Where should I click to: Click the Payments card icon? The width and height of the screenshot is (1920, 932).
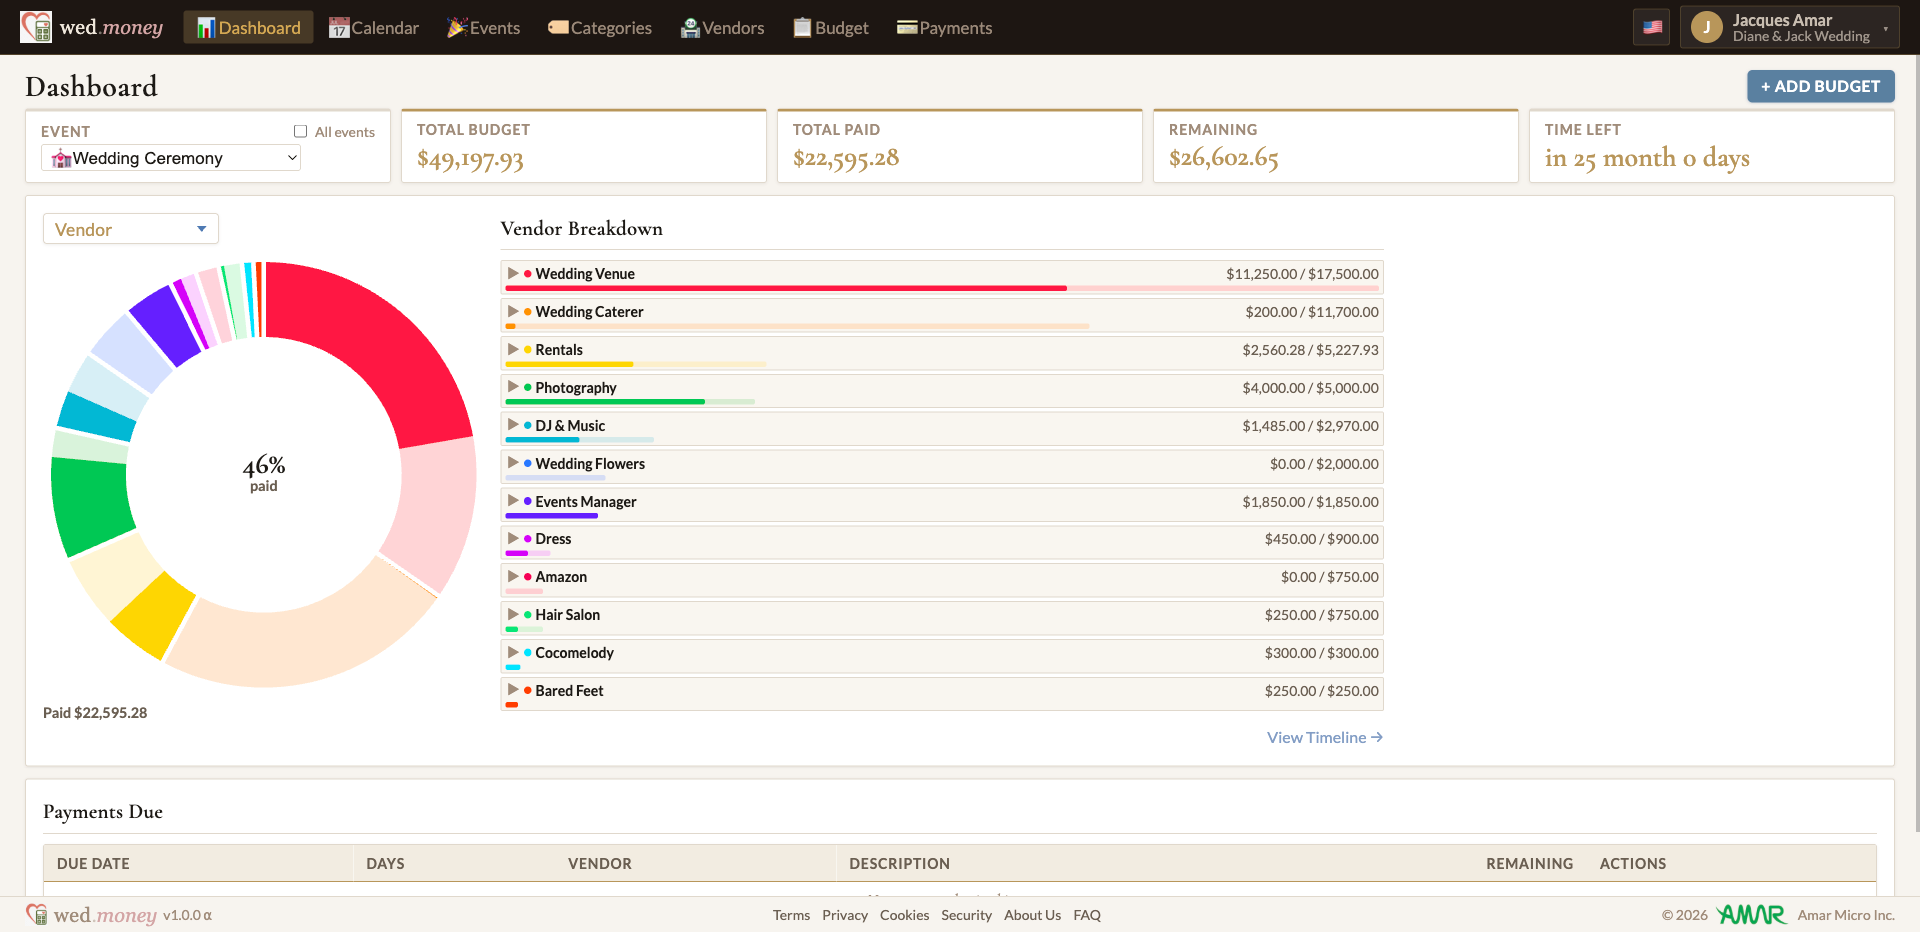[907, 28]
